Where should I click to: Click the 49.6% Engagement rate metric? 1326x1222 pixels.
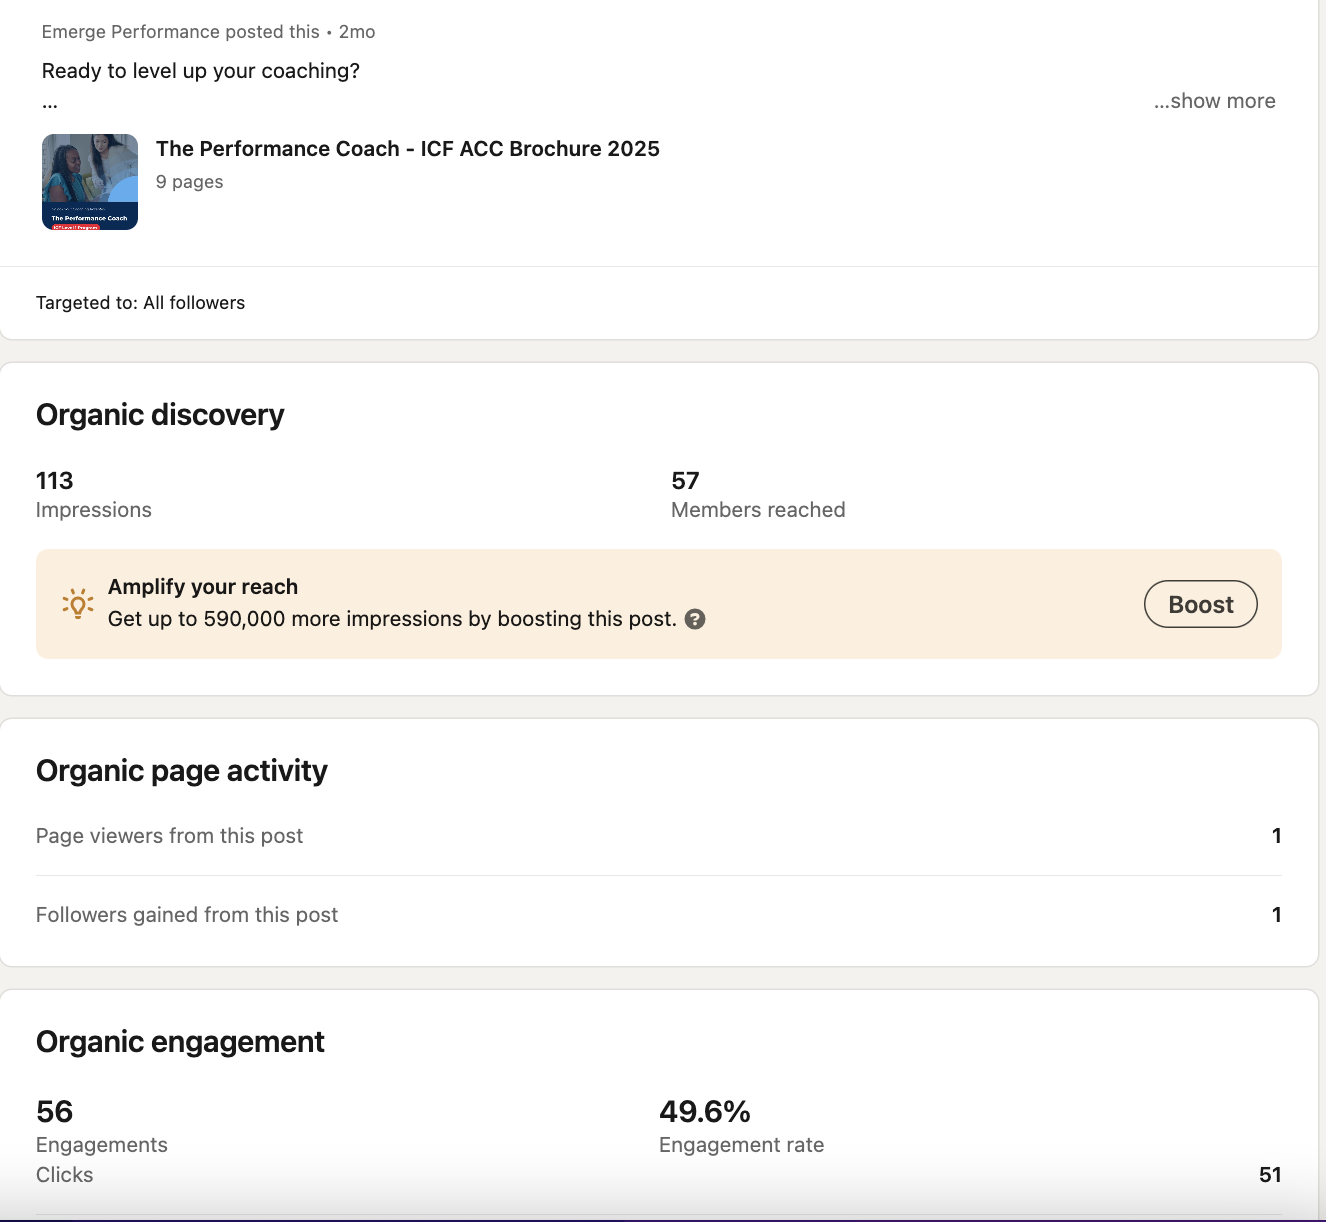pos(741,1126)
